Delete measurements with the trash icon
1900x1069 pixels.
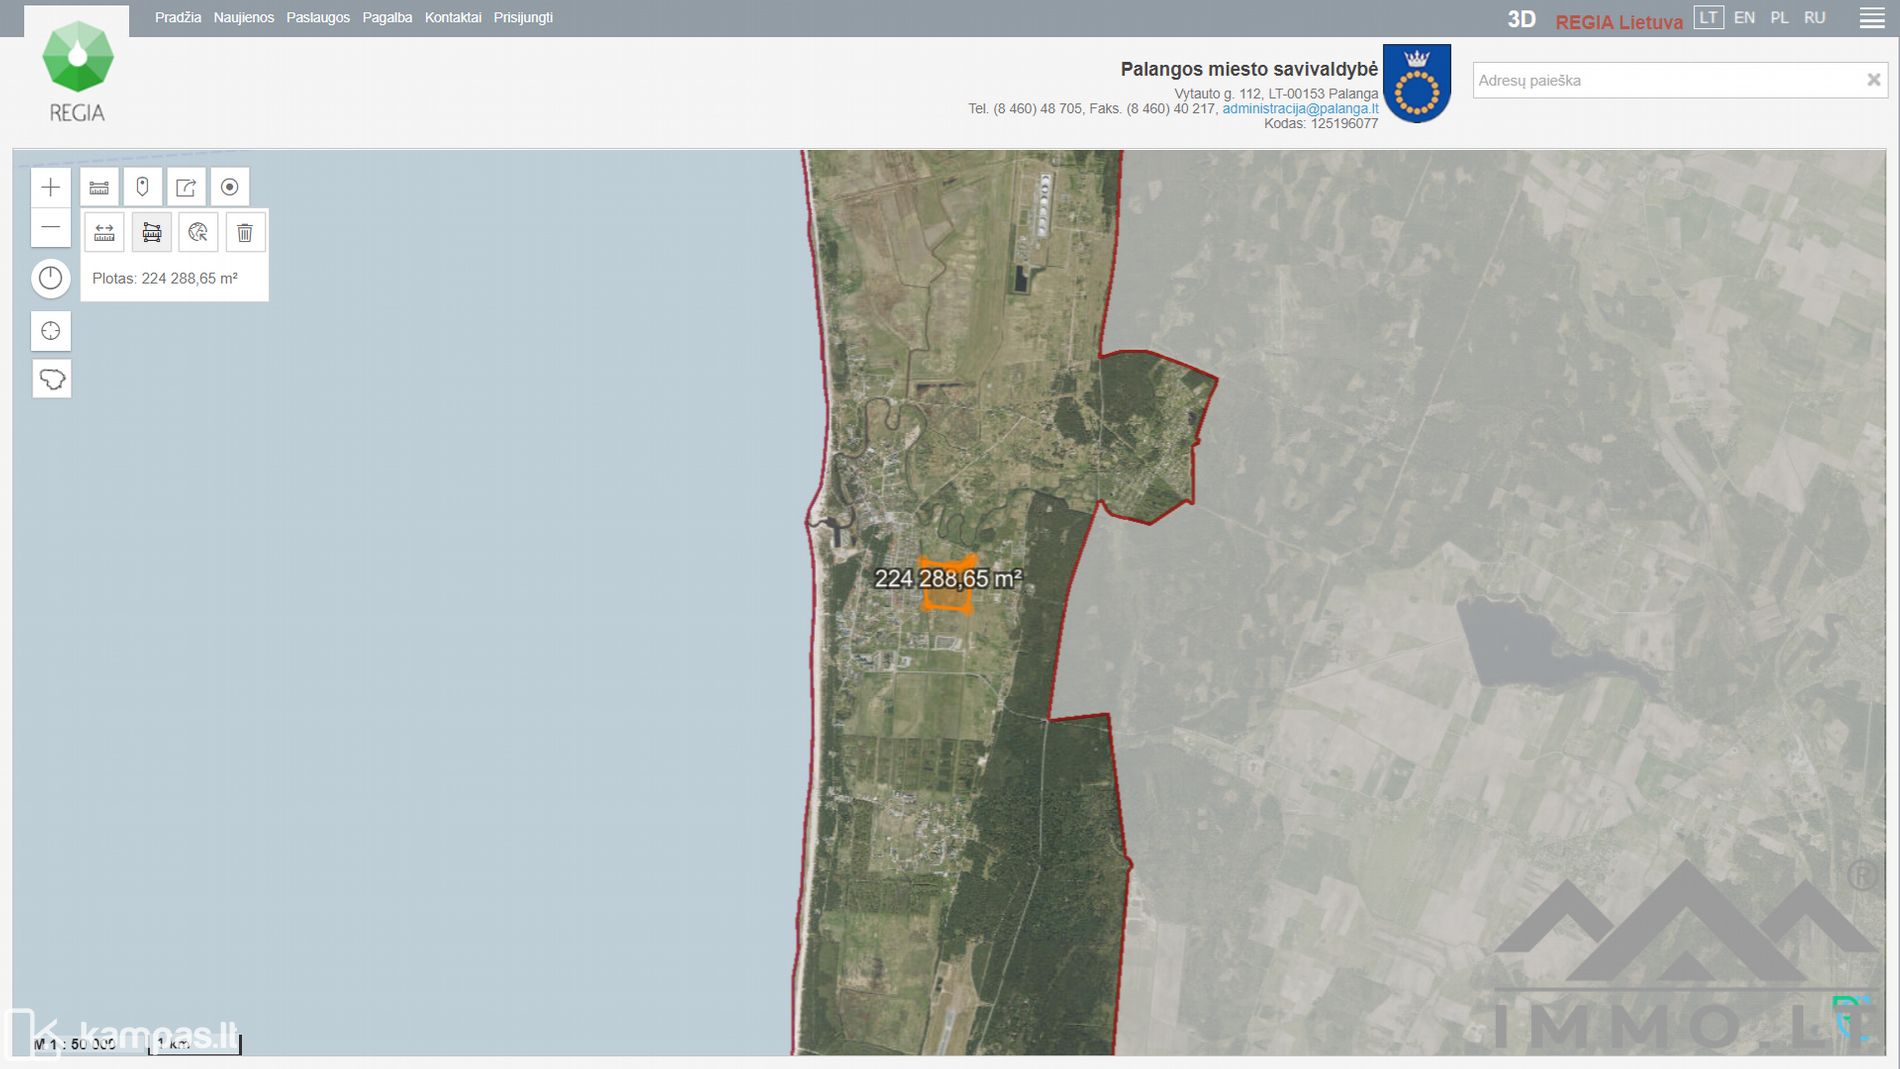coord(245,233)
